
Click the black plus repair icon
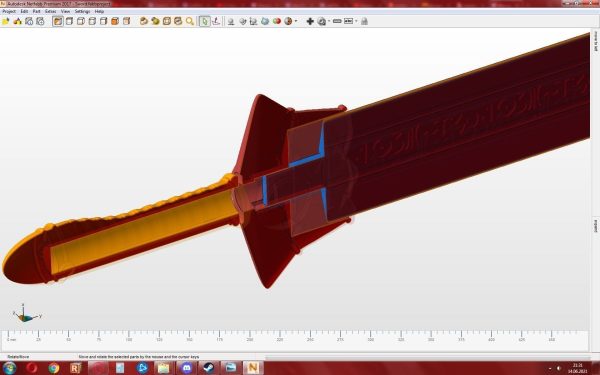point(310,21)
